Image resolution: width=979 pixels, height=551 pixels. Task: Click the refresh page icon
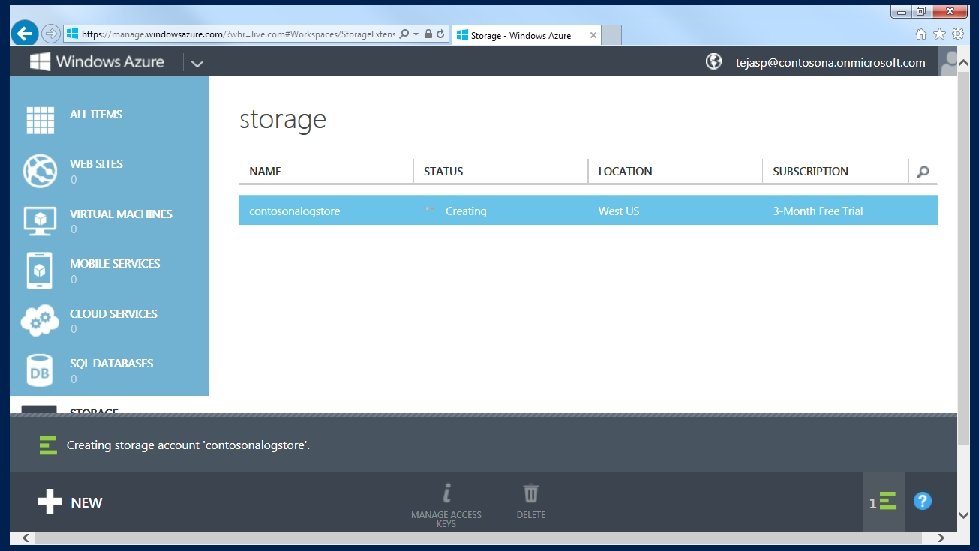point(440,34)
